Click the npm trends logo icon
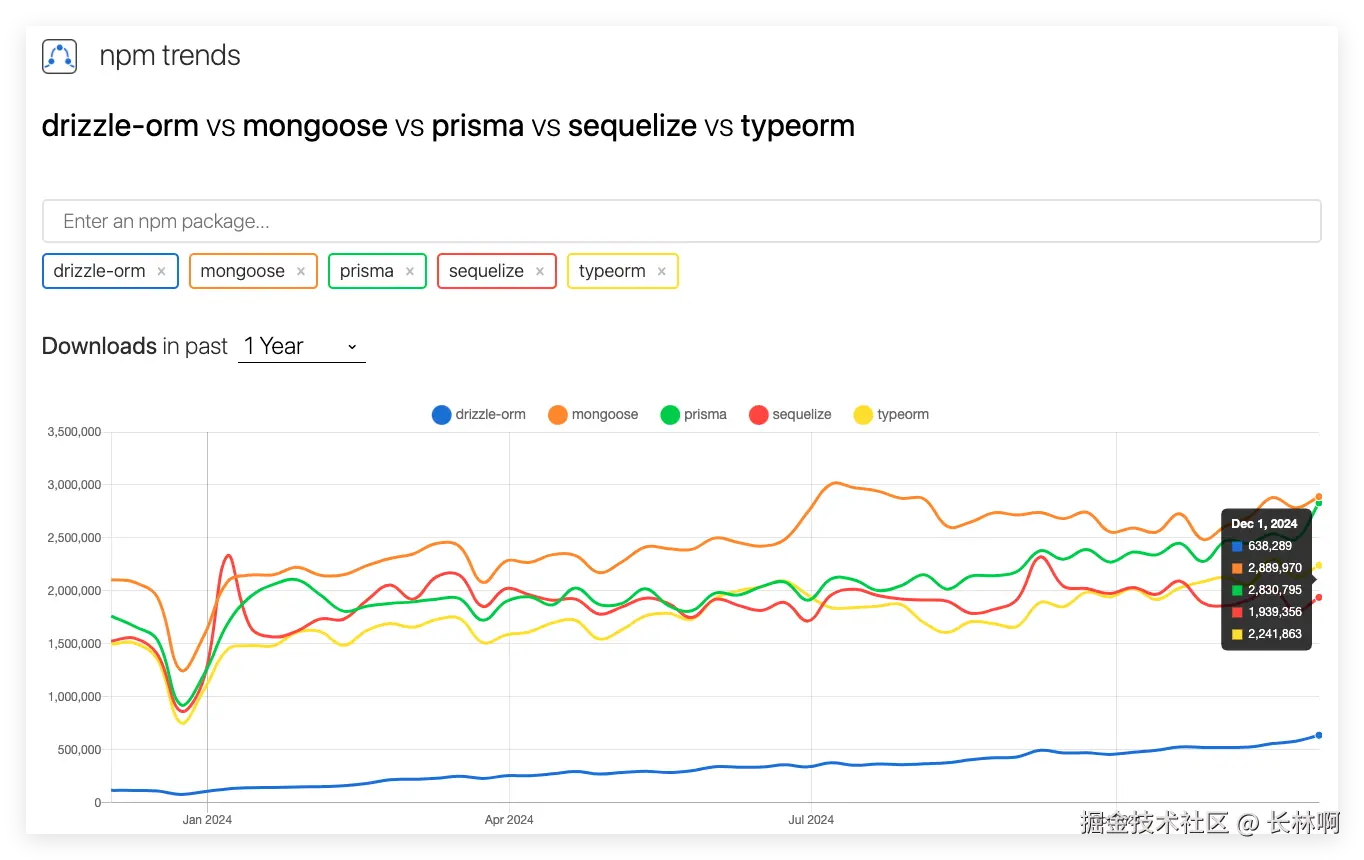 click(60, 56)
